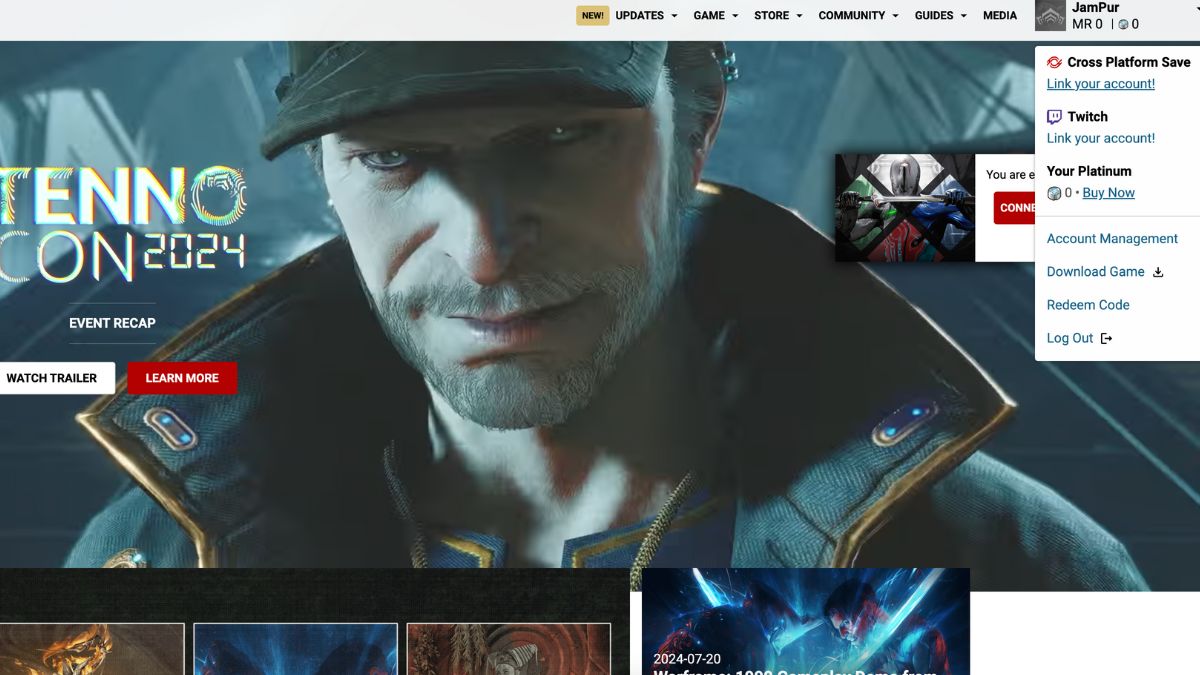
Task: Click the JamPur profile avatar icon
Action: click(x=1050, y=16)
